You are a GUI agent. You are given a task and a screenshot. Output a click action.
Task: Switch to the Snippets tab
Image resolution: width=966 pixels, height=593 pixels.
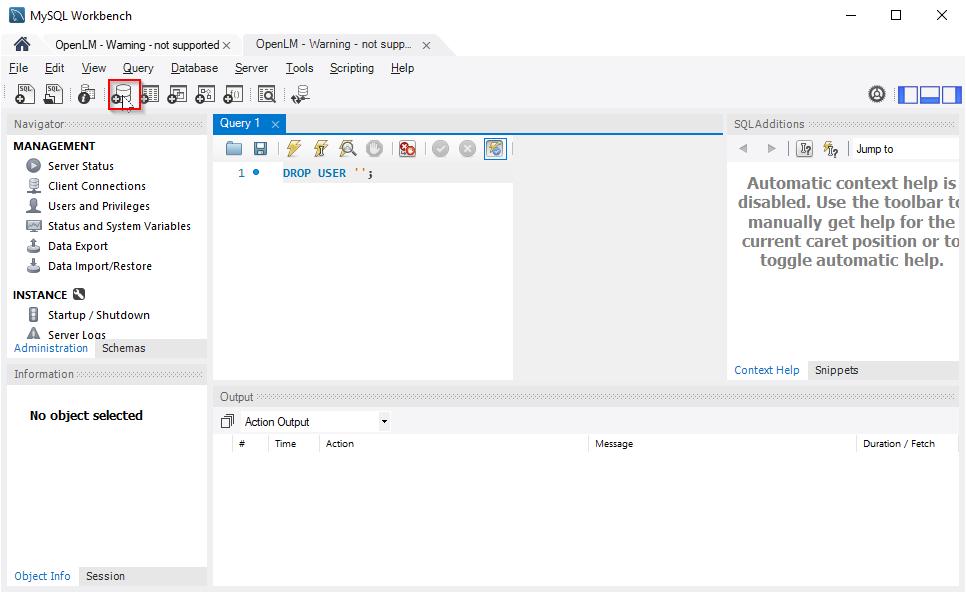coord(836,370)
